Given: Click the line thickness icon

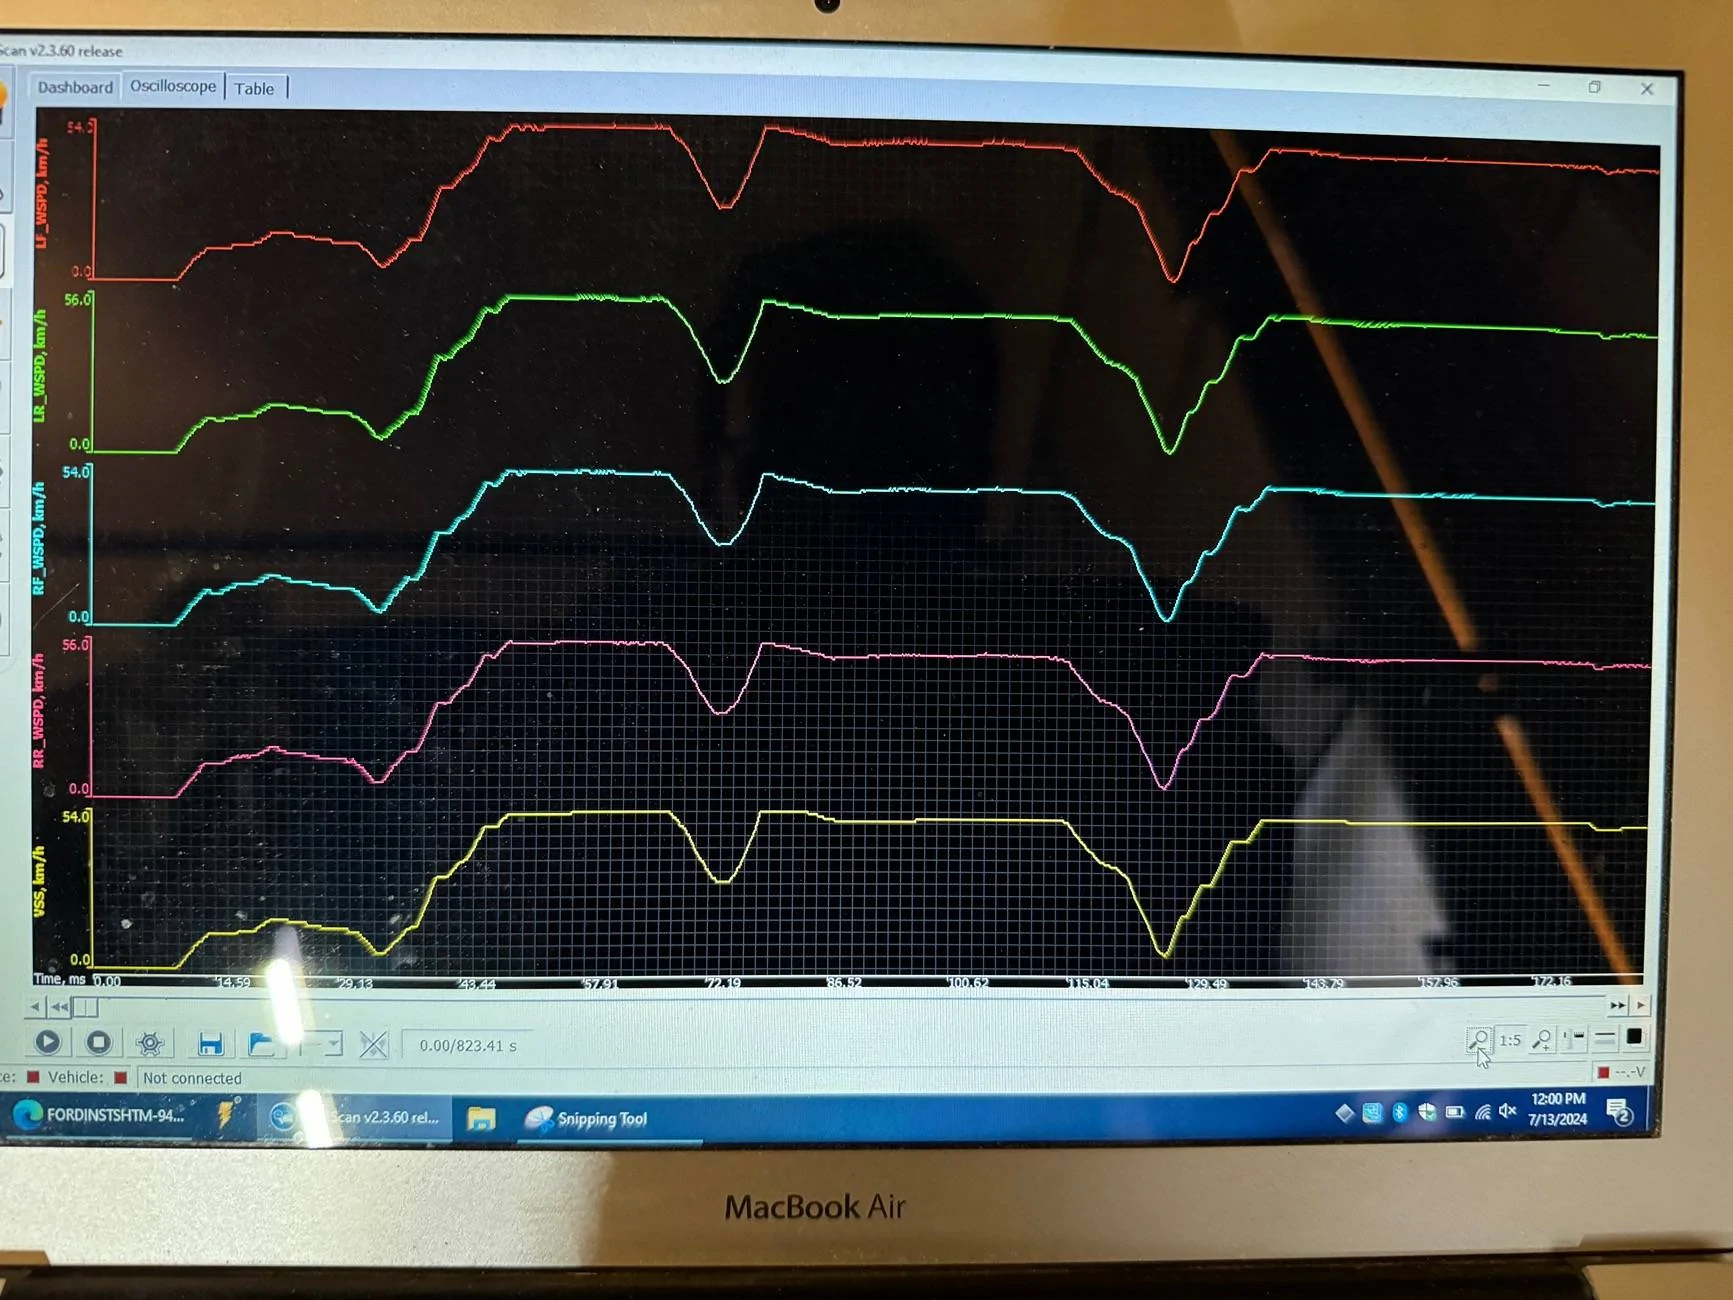Looking at the screenshot, I should click(1604, 1039).
